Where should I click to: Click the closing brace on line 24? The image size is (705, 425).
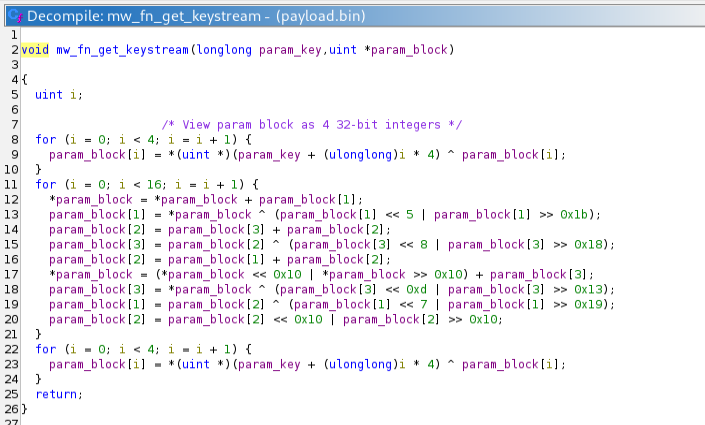[38, 379]
